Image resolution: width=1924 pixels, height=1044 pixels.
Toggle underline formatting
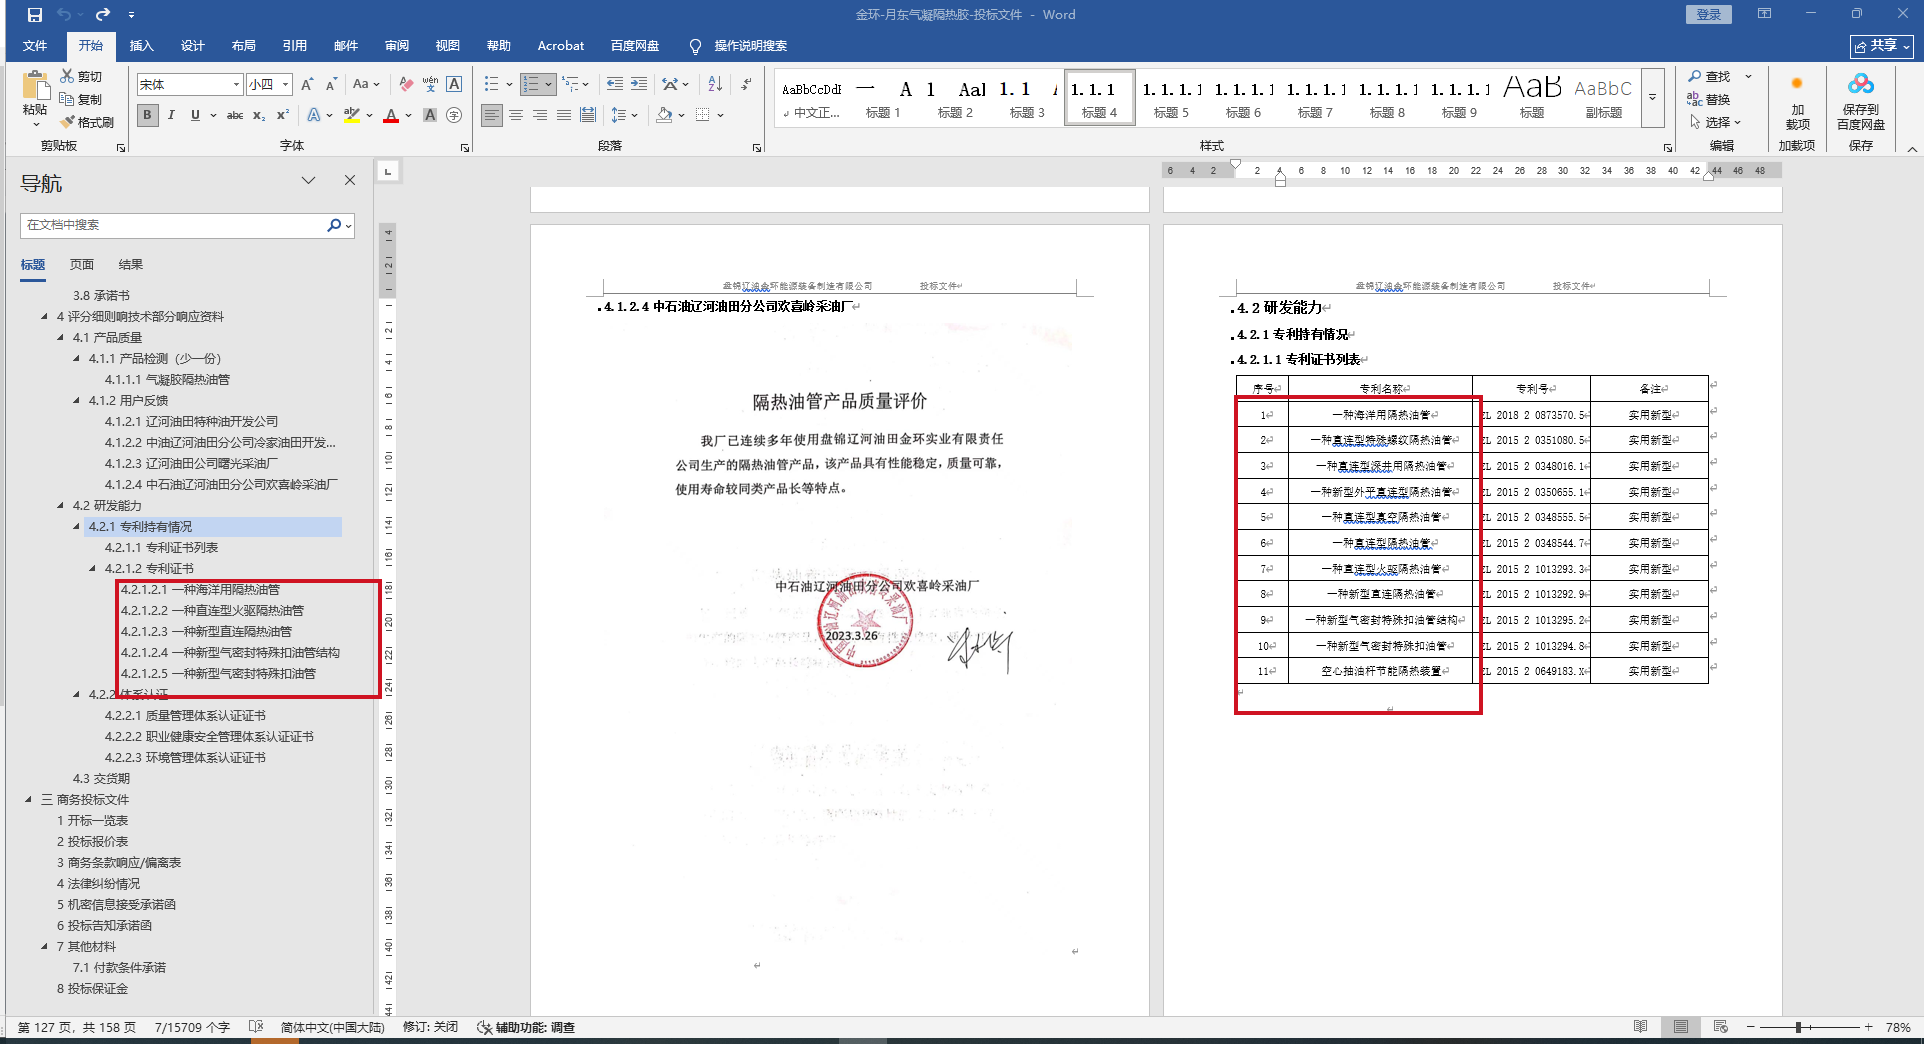pos(195,115)
